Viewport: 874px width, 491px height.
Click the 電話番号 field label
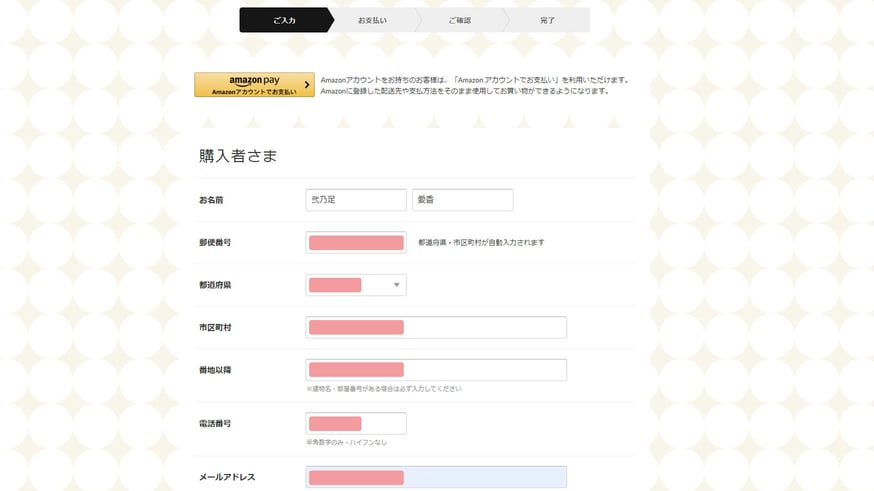[215, 424]
